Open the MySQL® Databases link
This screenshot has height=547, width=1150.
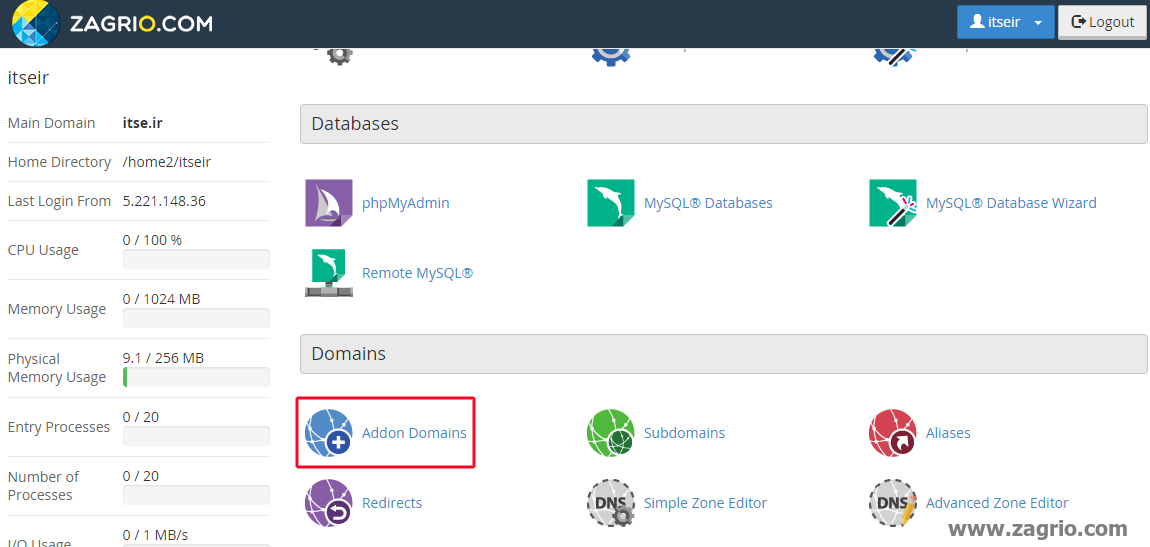tap(708, 203)
